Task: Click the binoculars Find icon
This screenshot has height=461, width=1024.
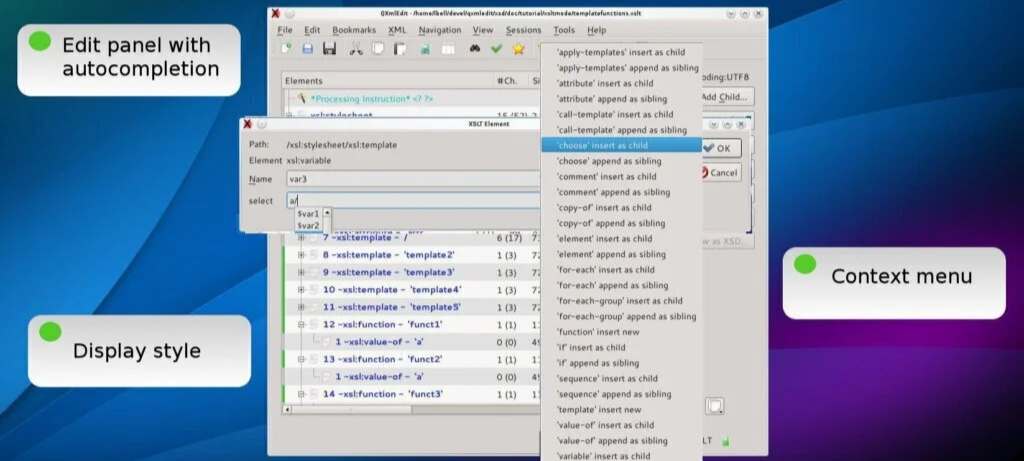Action: [475, 49]
